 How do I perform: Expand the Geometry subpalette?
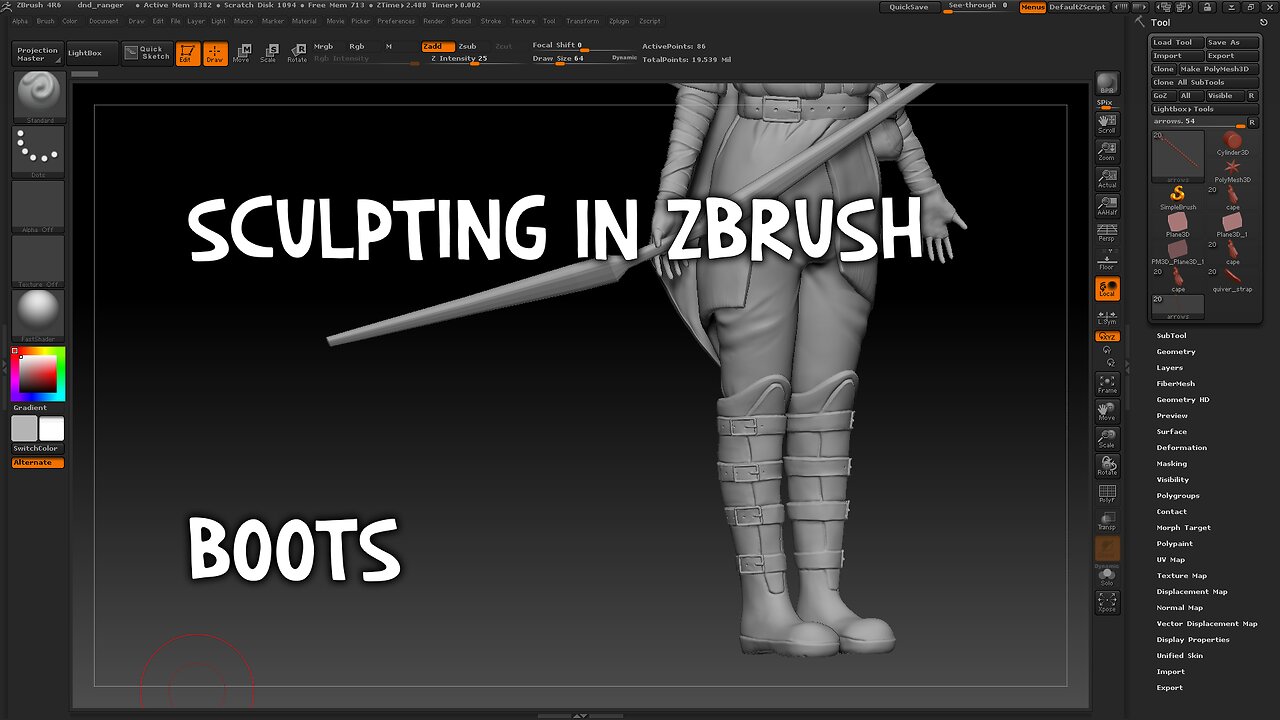pyautogui.click(x=1176, y=352)
